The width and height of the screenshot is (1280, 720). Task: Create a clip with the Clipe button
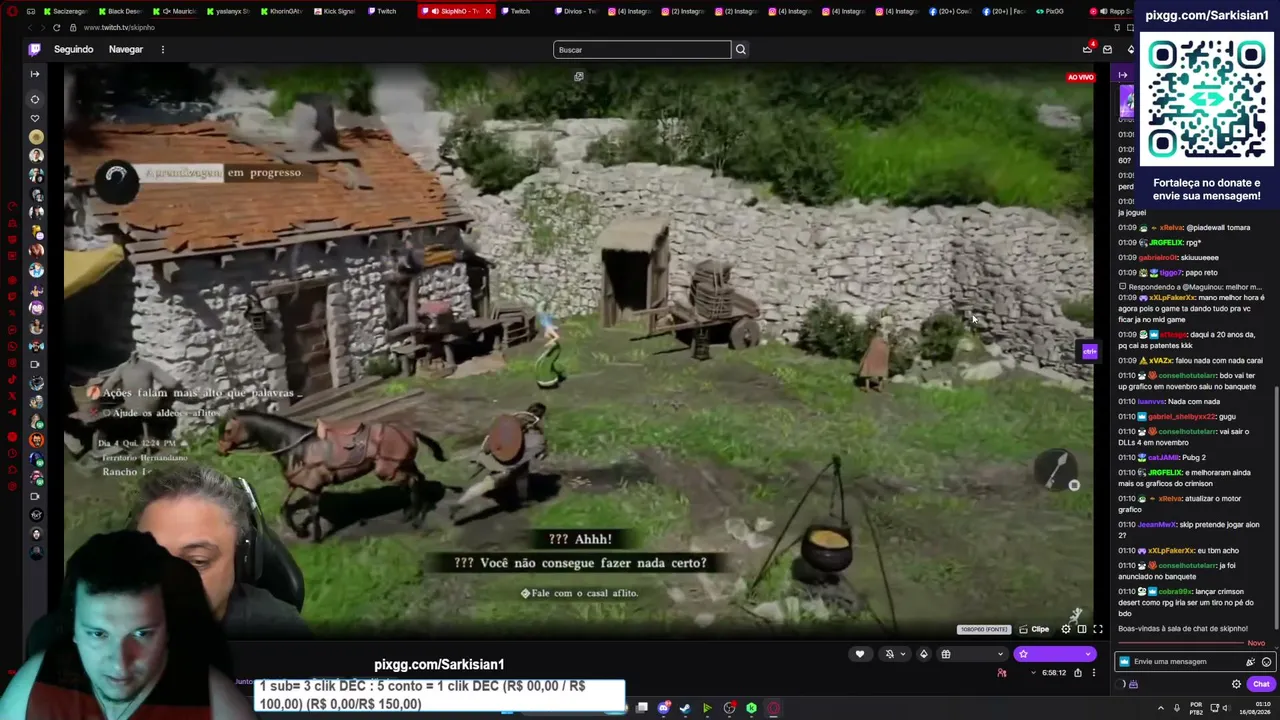point(1034,629)
